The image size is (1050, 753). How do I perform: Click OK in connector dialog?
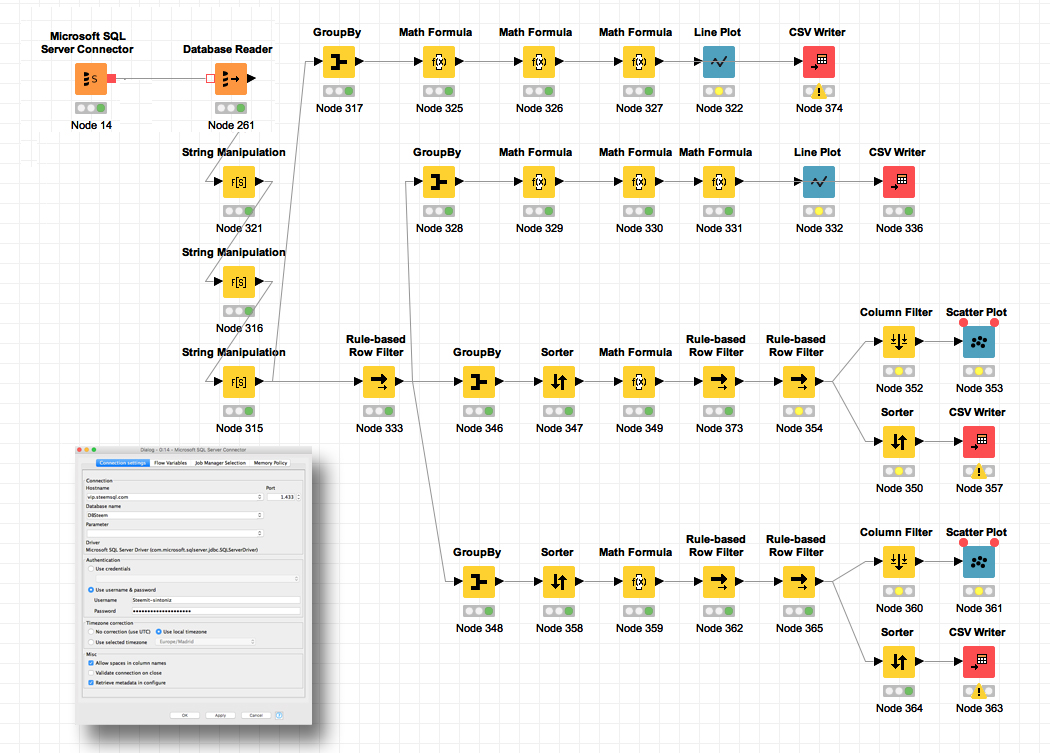point(185,715)
